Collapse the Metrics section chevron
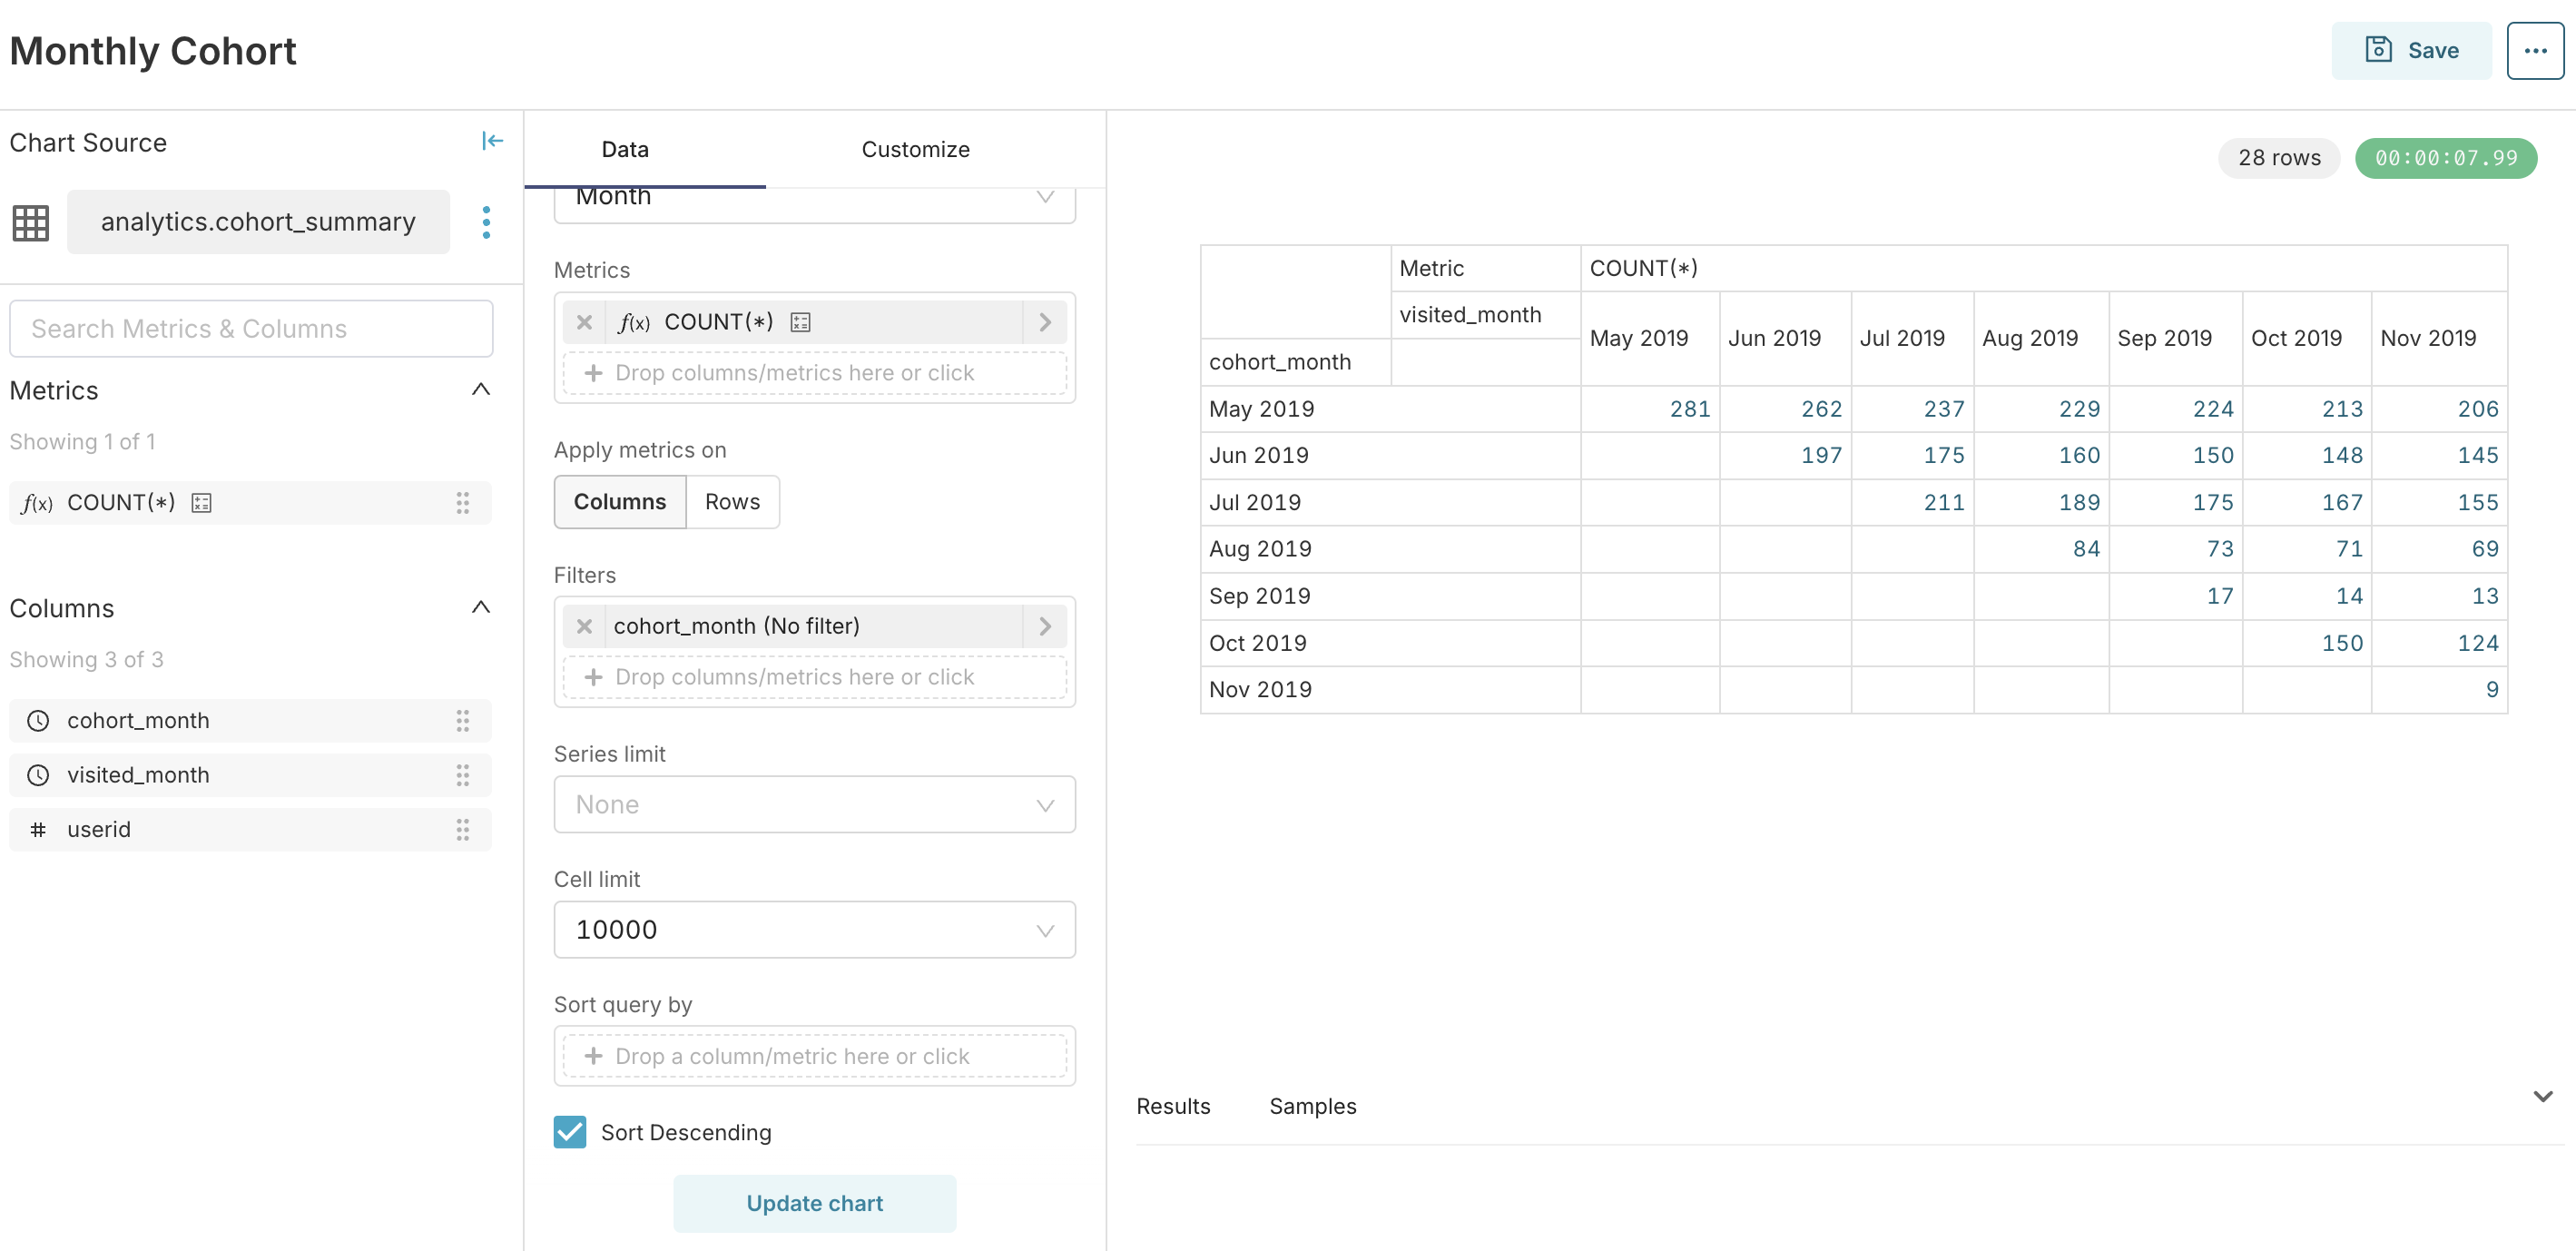This screenshot has width=2576, height=1251. 480,390
